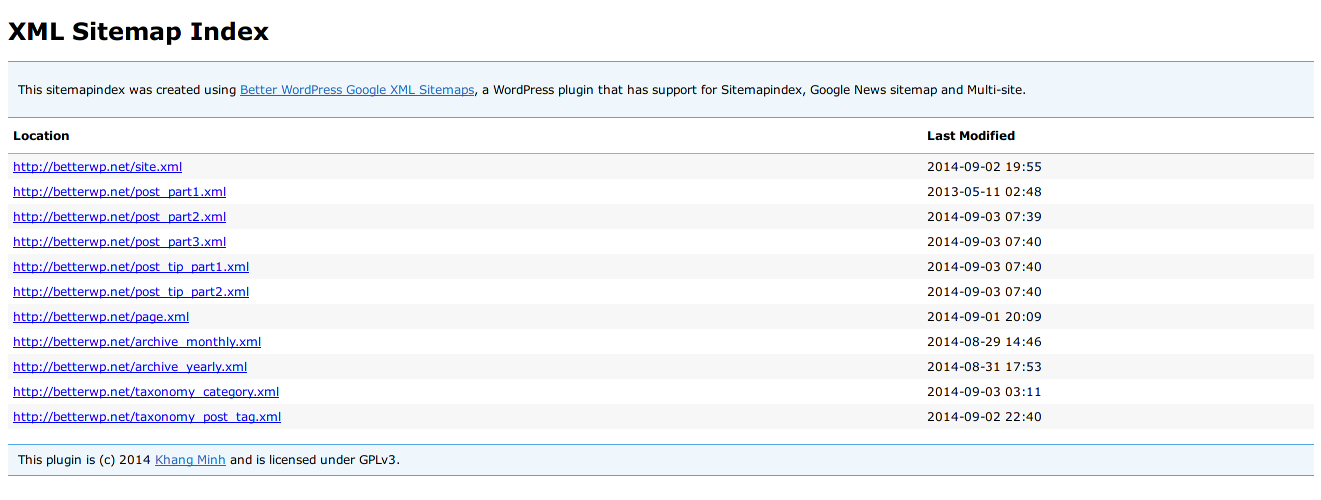Open the Better WordPress Google XML Sitemaps link
The image size is (1321, 500).
[x=357, y=90]
